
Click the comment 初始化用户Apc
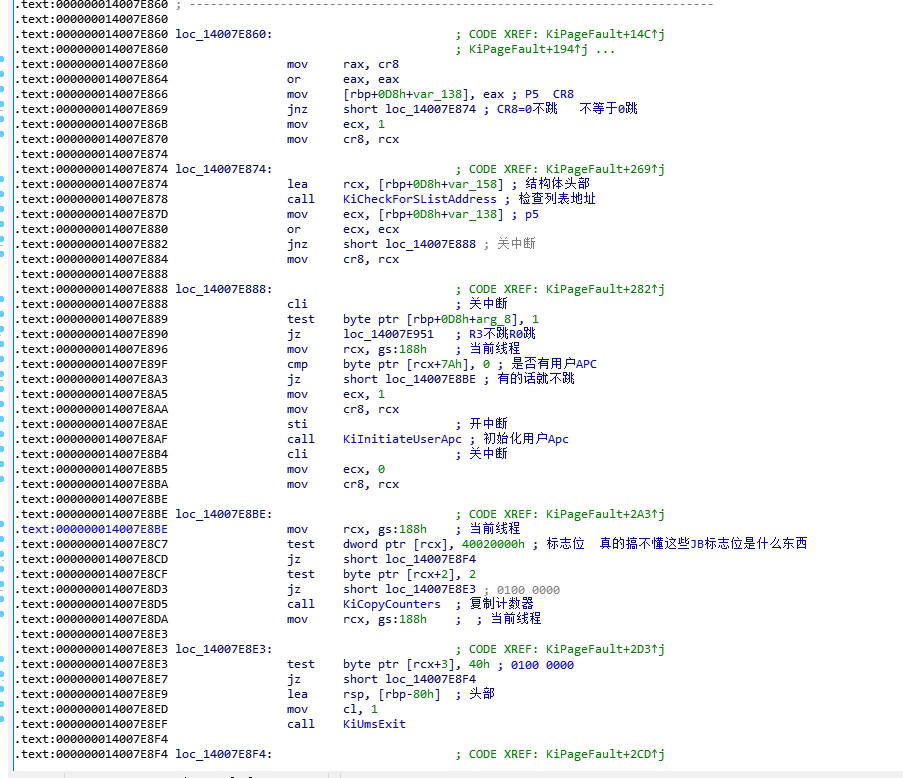coord(525,439)
